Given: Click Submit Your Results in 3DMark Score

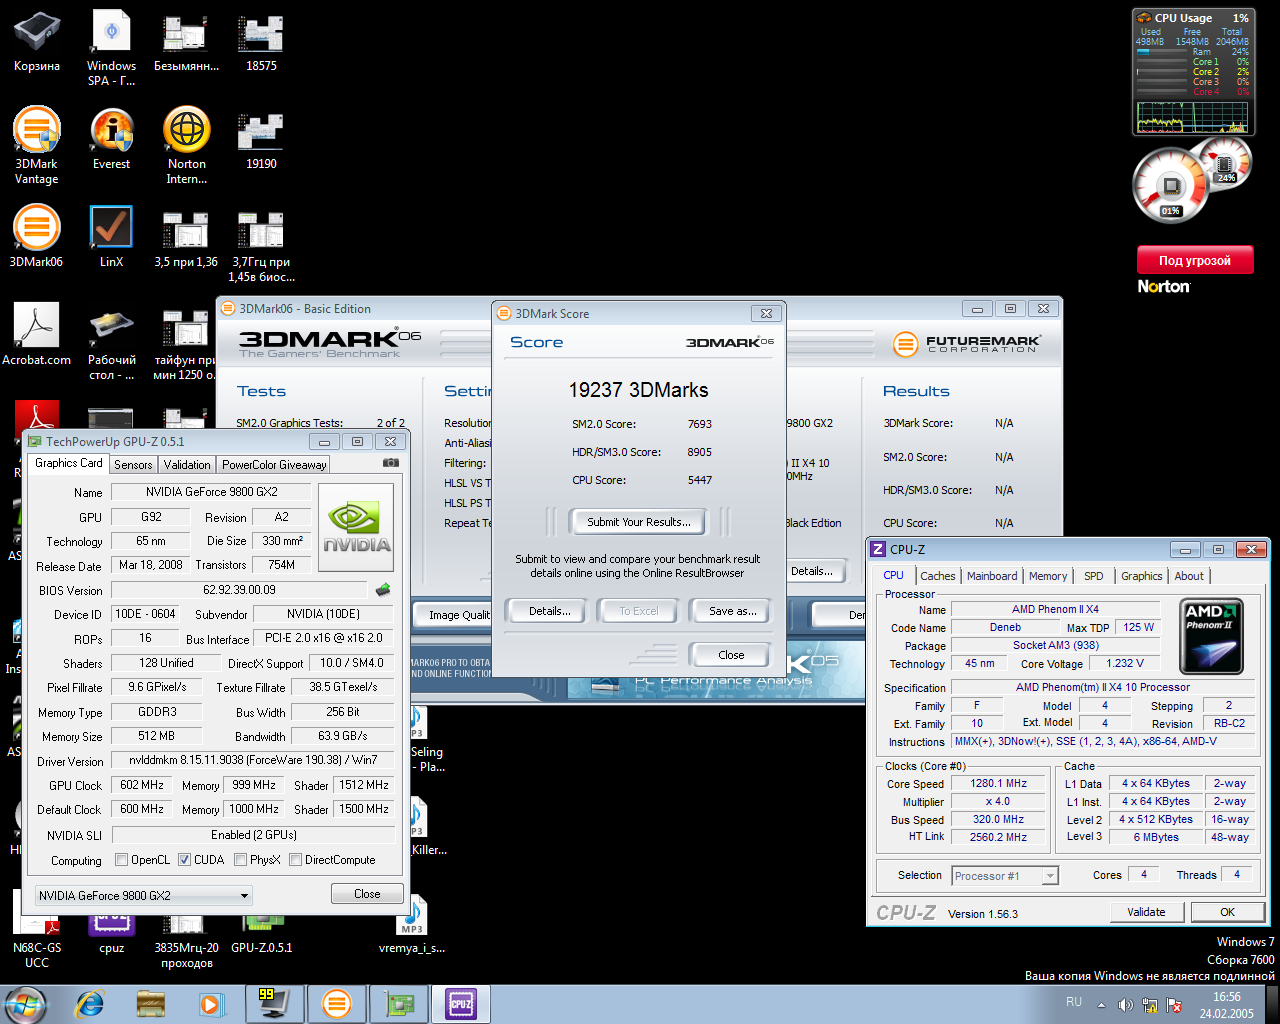Looking at the screenshot, I should [639, 522].
